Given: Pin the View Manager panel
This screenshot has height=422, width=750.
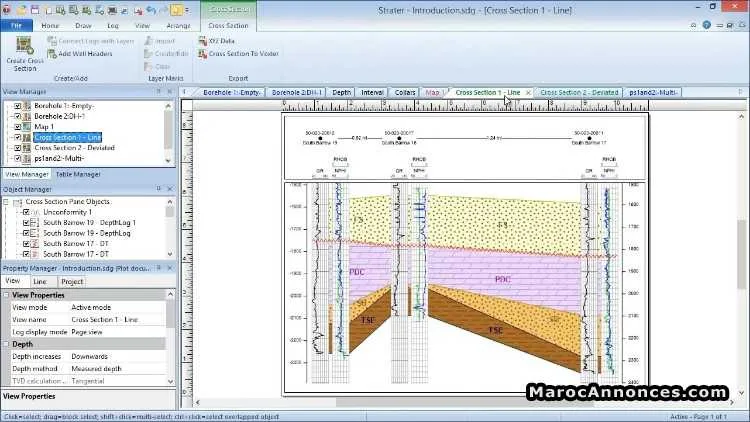Looking at the screenshot, I should point(159,91).
